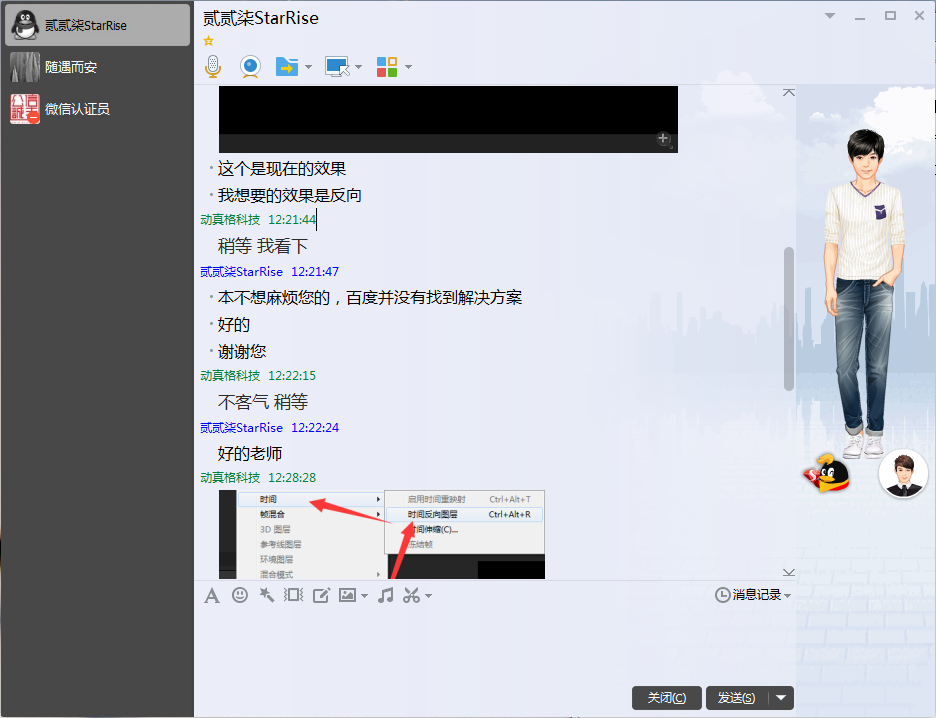This screenshot has height=718, width=936.
Task: Expand the remote desktop dropdown arrow
Action: [x=358, y=67]
